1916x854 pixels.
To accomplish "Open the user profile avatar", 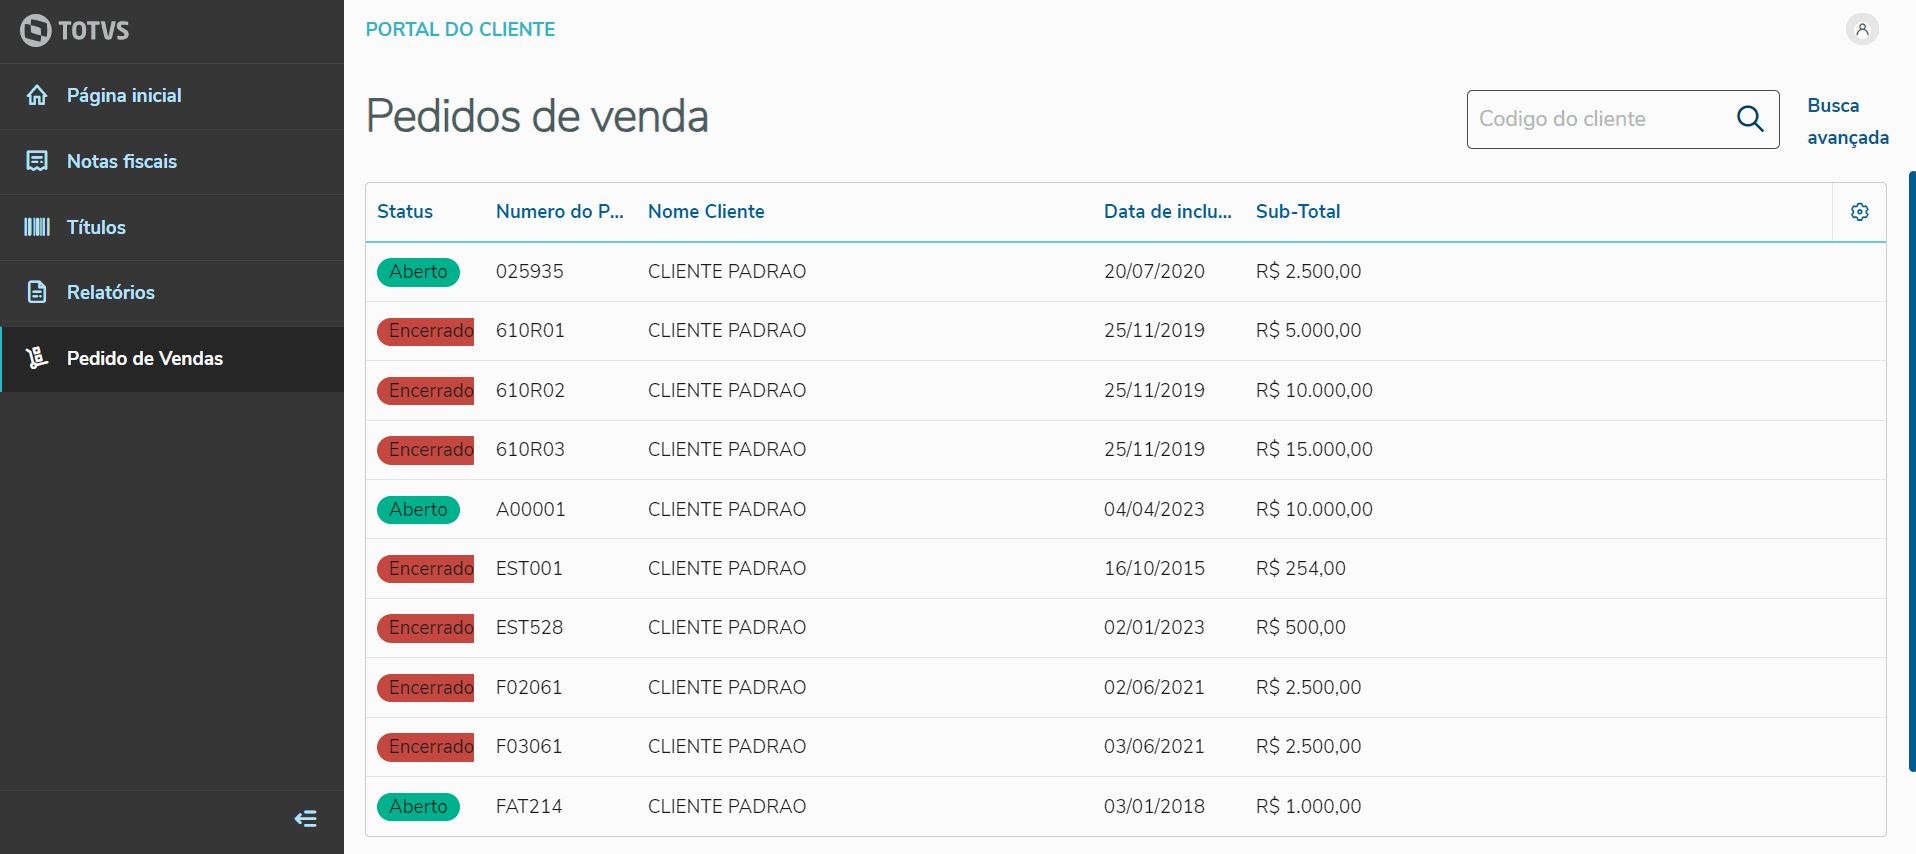I will [x=1861, y=29].
